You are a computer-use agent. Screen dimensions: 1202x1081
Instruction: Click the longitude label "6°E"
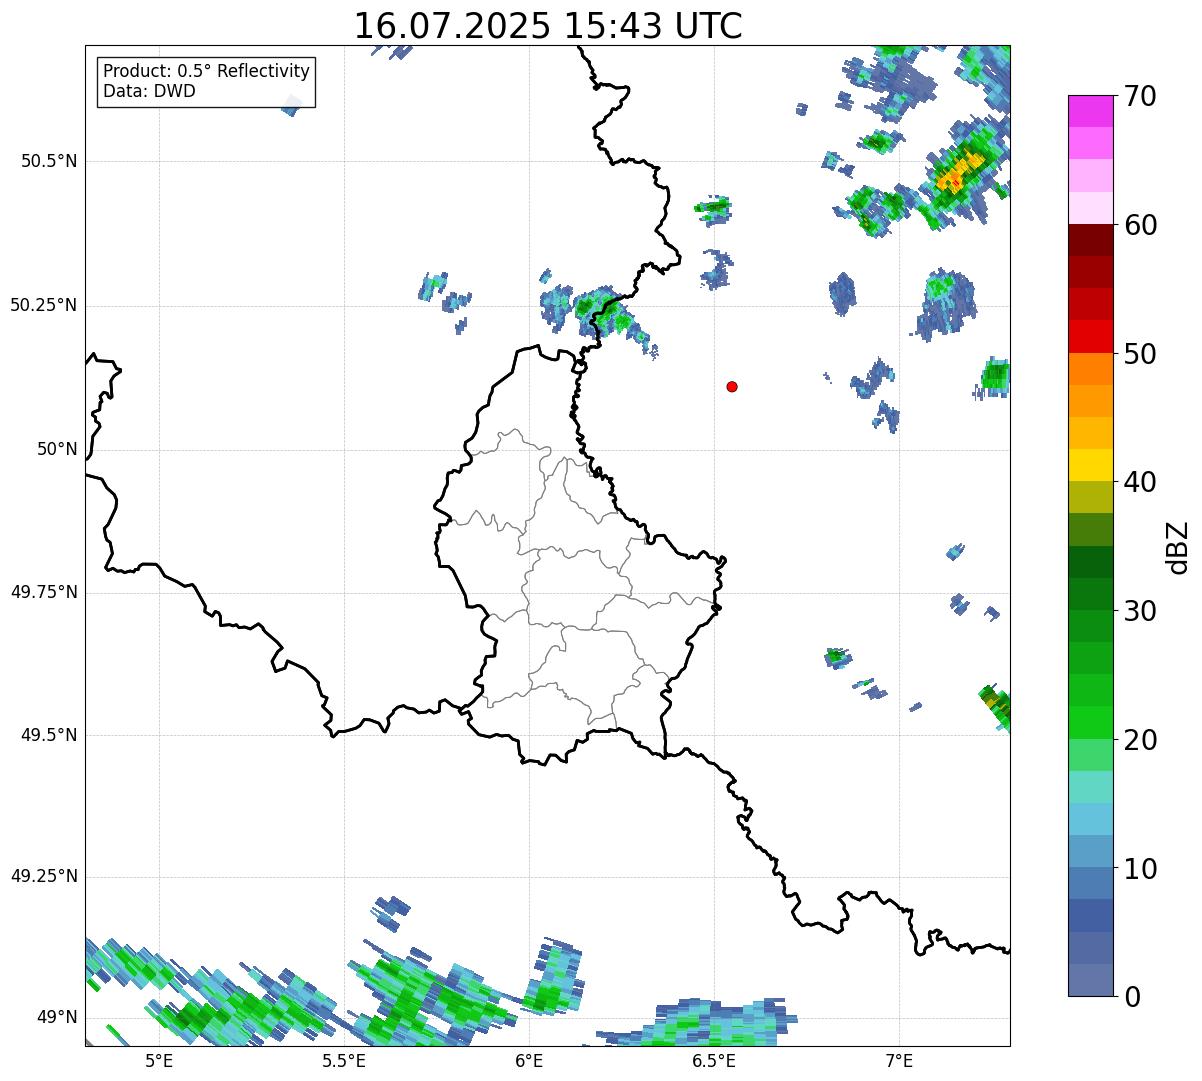529,1060
